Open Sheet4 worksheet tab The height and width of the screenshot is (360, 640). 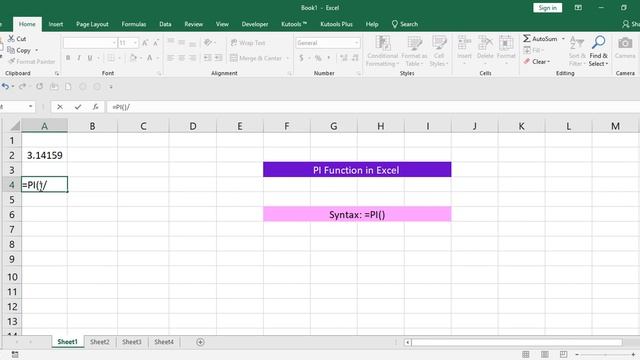coord(164,342)
